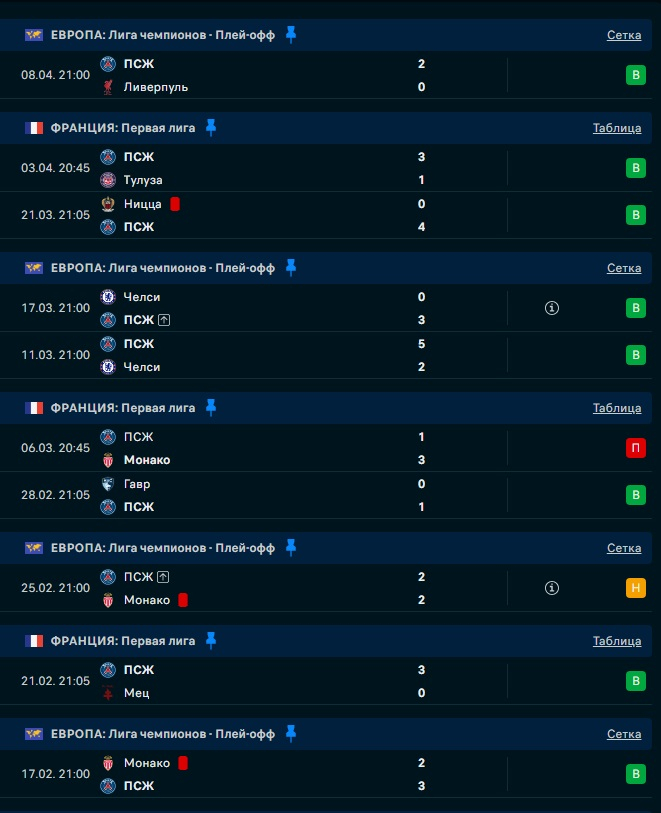Open Сетка link above the Monaco 17.02 match
Viewport: 661px width, 813px height.
624,734
